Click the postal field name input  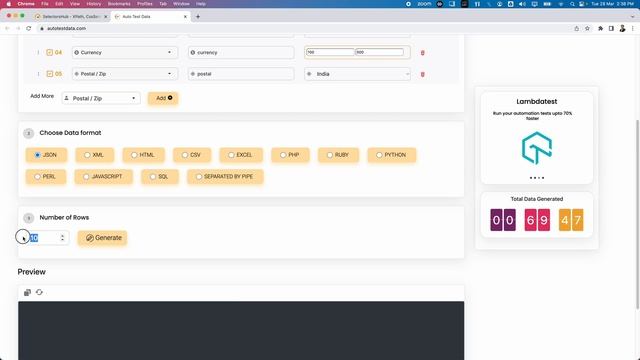coord(241,74)
